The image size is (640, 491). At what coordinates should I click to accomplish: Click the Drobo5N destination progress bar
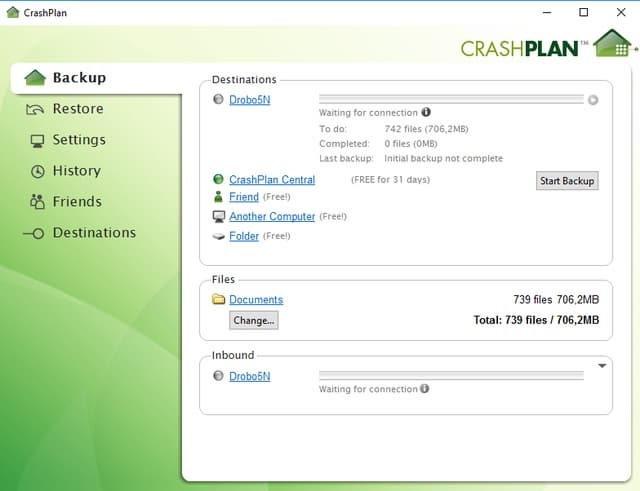tap(451, 99)
